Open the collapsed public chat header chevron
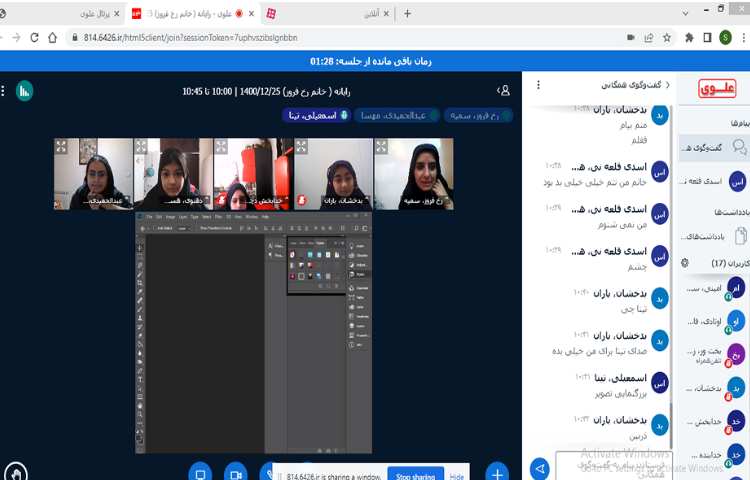Screen dimensions: 750x480 [x=668, y=85]
